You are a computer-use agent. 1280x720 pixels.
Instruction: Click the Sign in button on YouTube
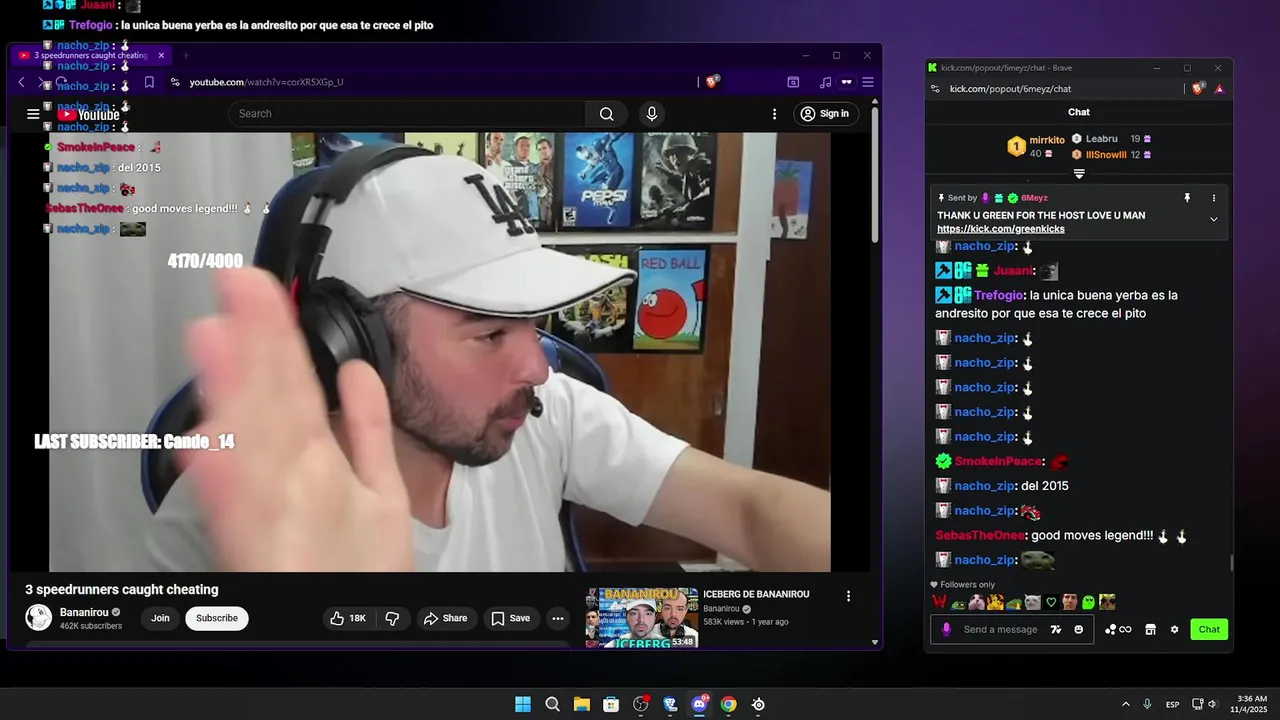[x=825, y=114]
